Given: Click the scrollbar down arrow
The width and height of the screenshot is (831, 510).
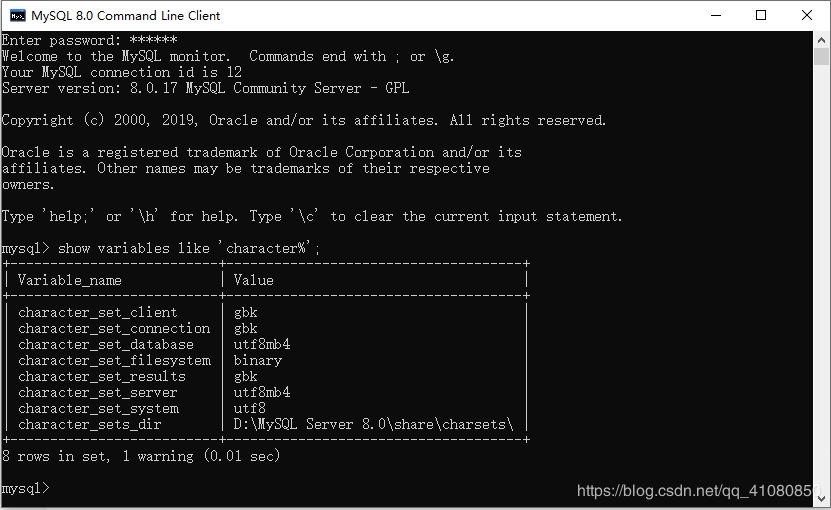Looking at the screenshot, I should (x=822, y=501).
